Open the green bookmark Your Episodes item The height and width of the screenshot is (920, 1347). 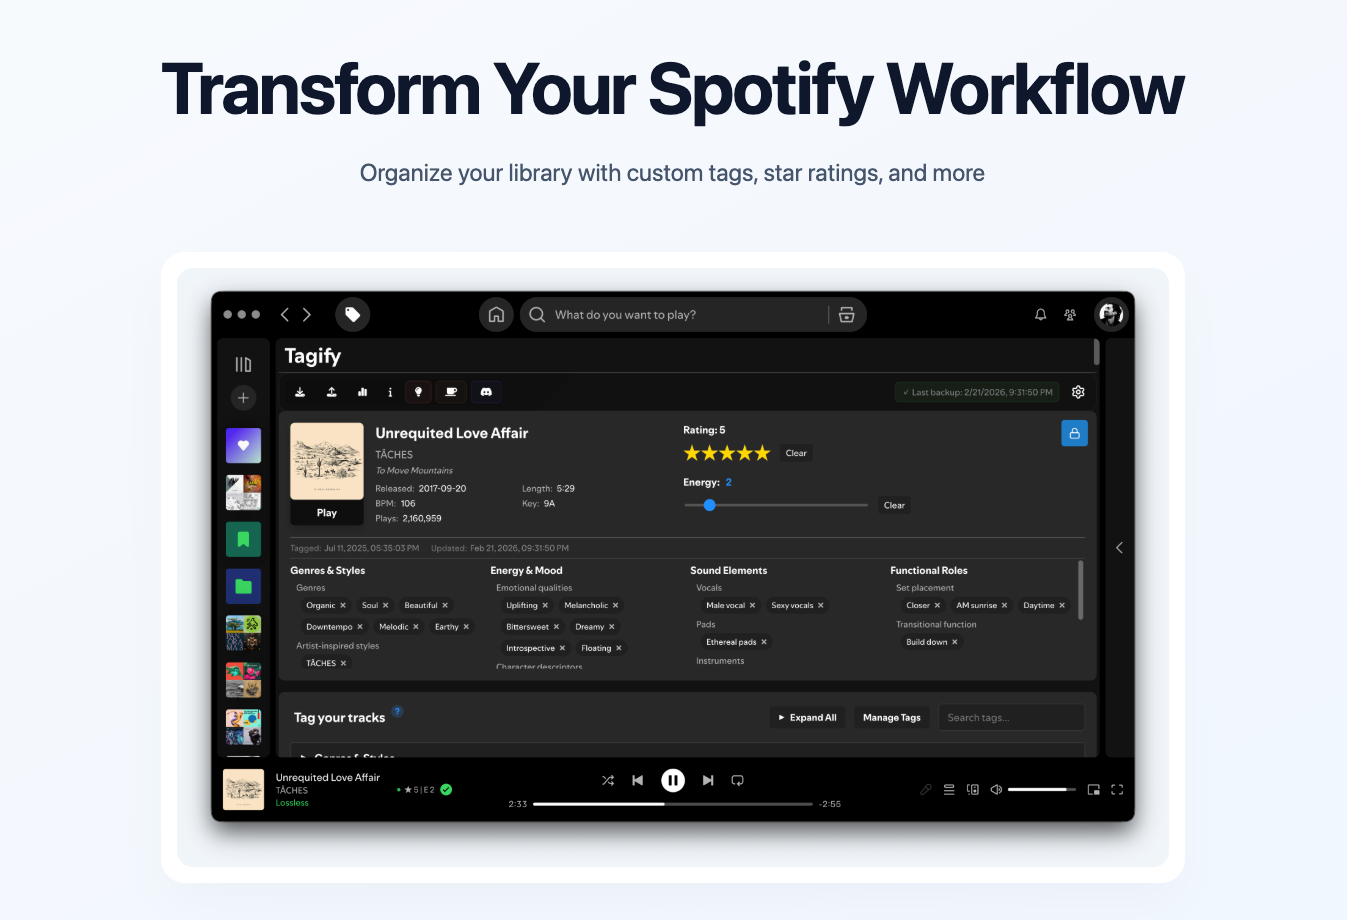click(x=243, y=539)
